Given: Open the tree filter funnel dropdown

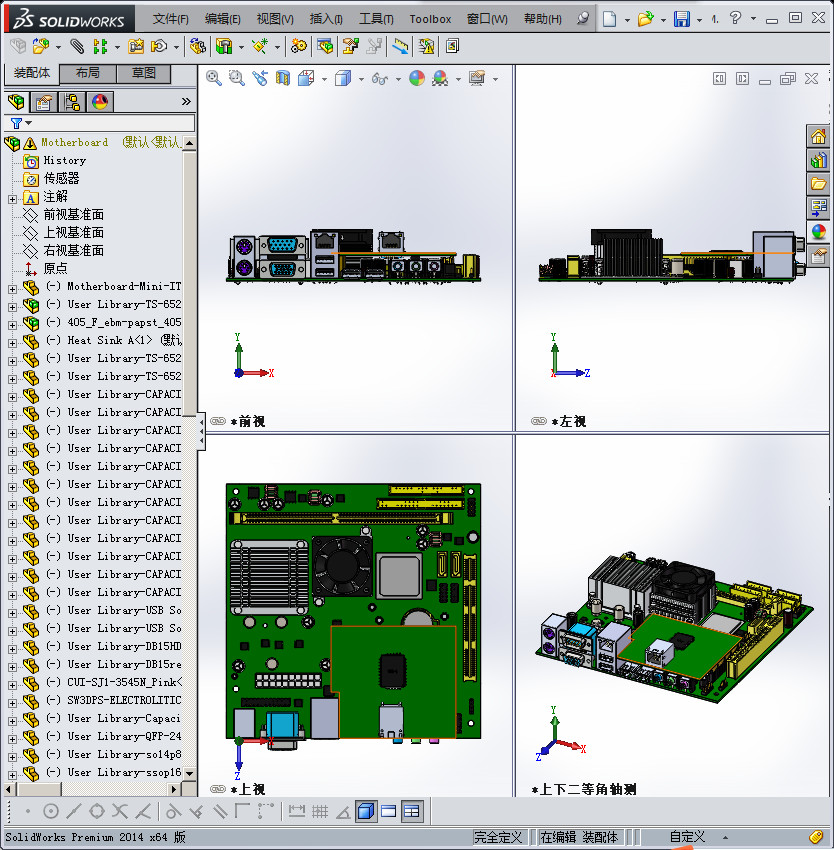Looking at the screenshot, I should pyautogui.click(x=21, y=124).
